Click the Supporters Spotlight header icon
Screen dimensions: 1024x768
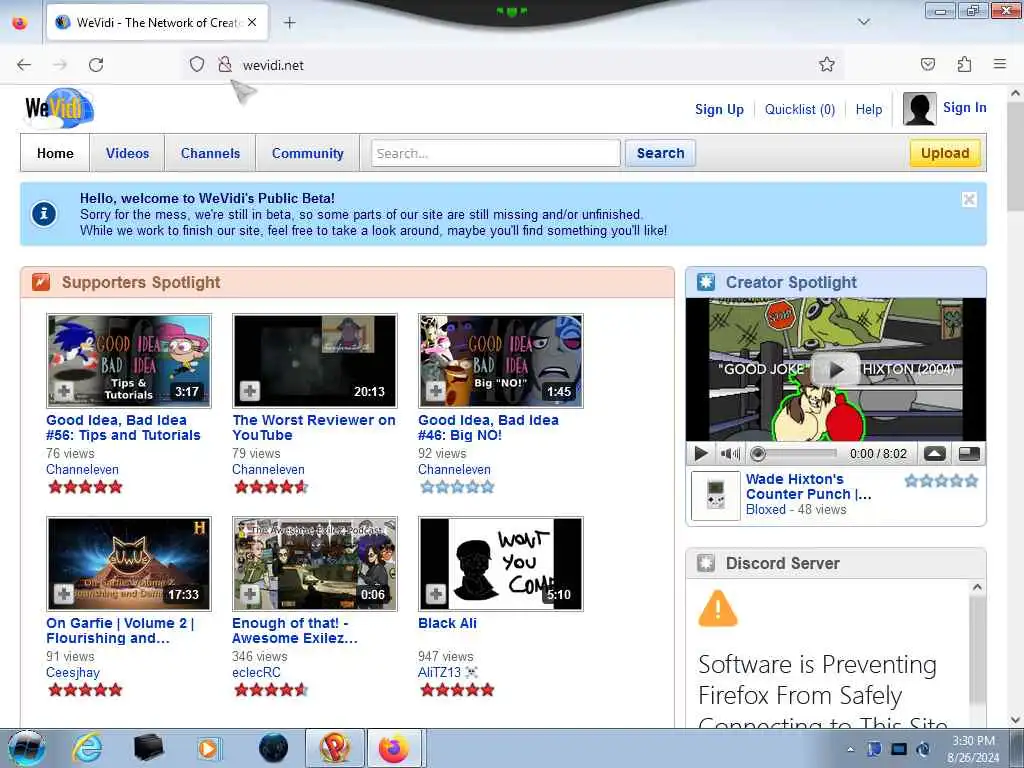41,282
